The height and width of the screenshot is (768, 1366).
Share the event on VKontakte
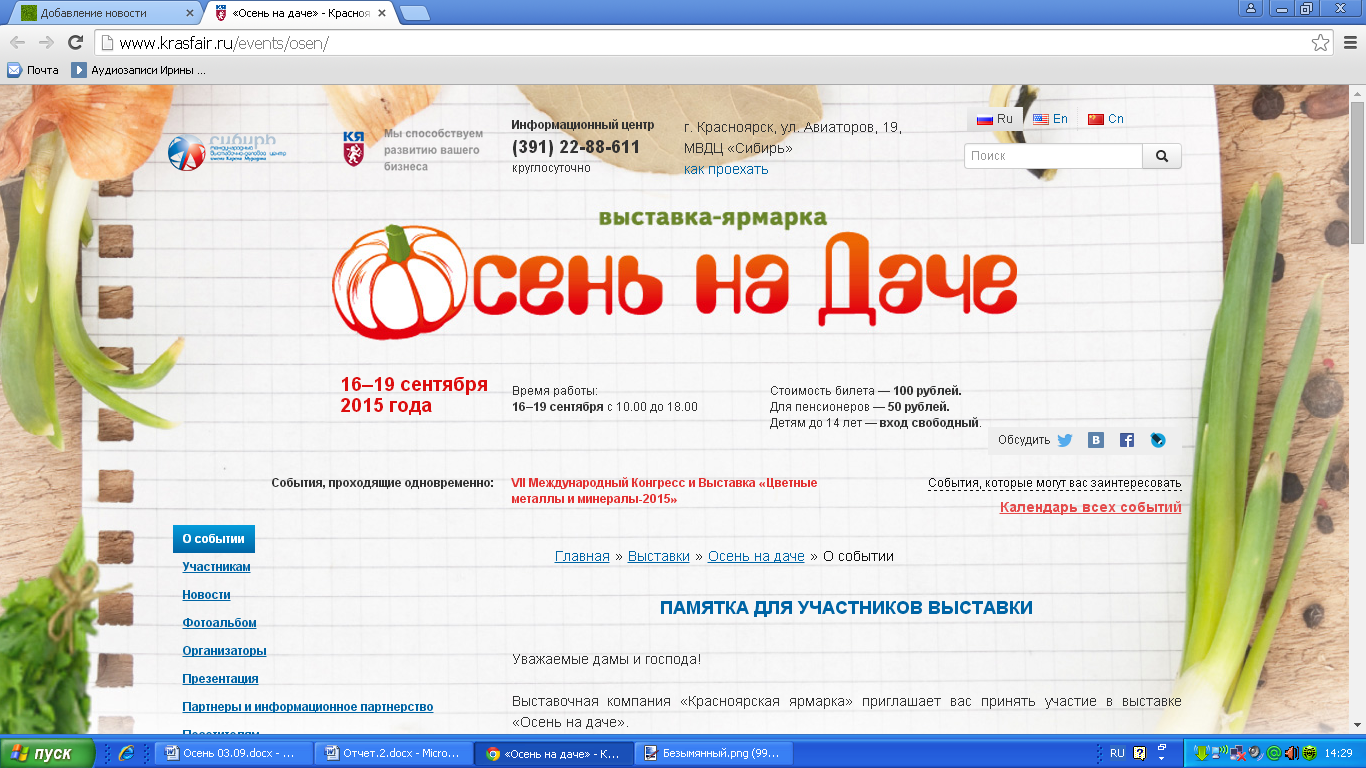tap(1096, 440)
